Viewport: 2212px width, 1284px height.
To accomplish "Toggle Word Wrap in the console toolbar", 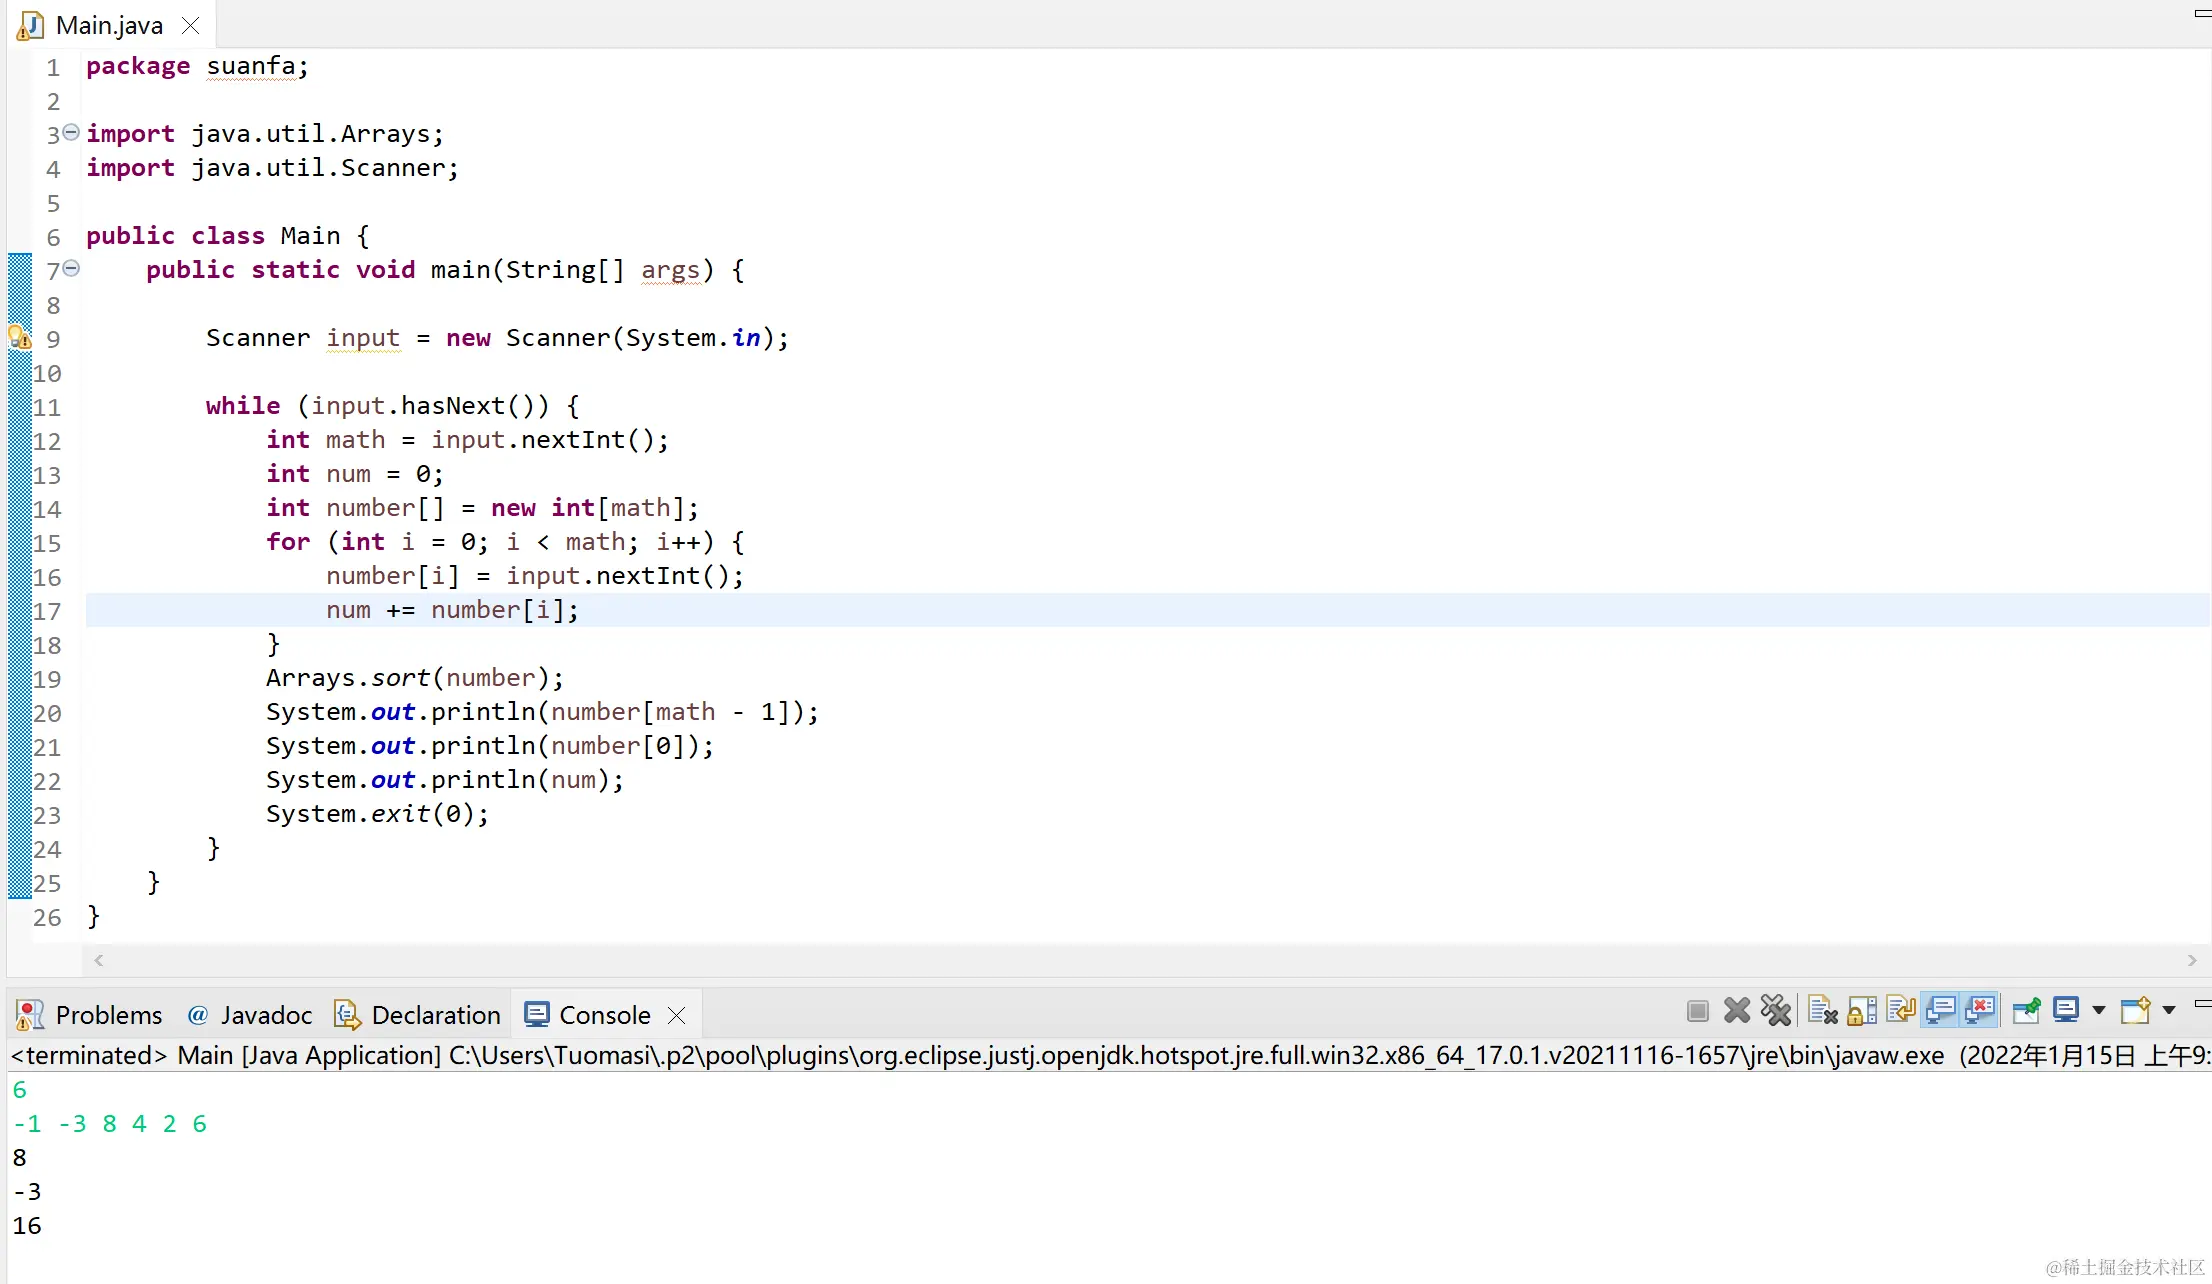I will 1900,1011.
